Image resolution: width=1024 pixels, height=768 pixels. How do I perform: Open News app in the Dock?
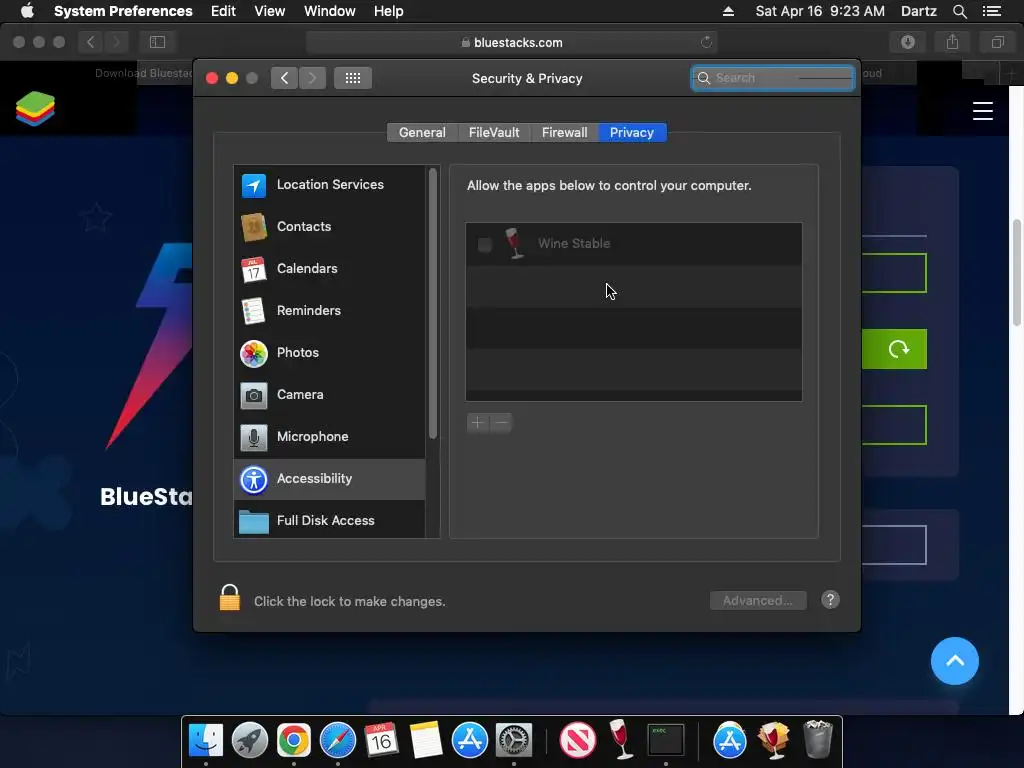(x=577, y=740)
